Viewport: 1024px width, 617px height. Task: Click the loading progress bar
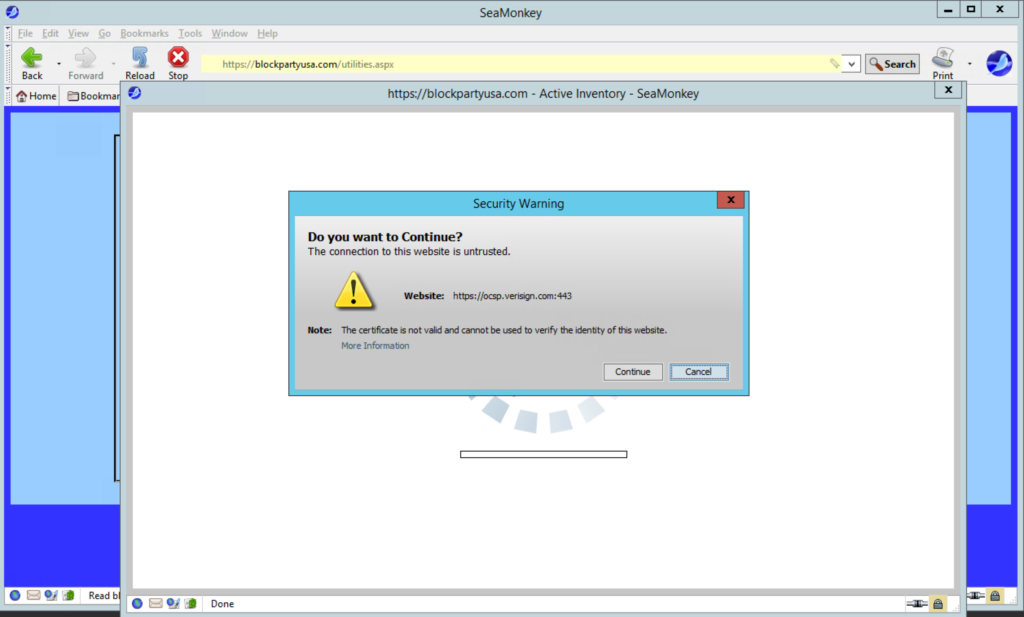543,454
